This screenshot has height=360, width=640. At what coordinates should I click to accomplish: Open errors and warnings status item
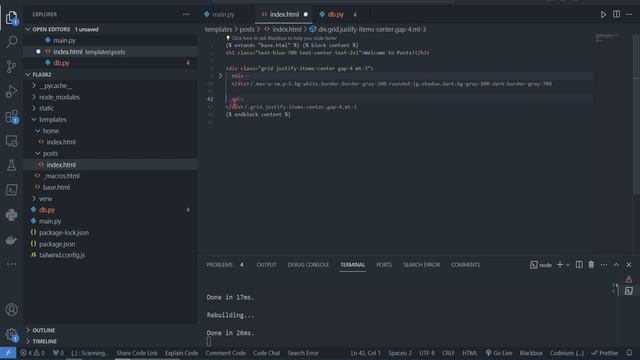(x=32, y=353)
